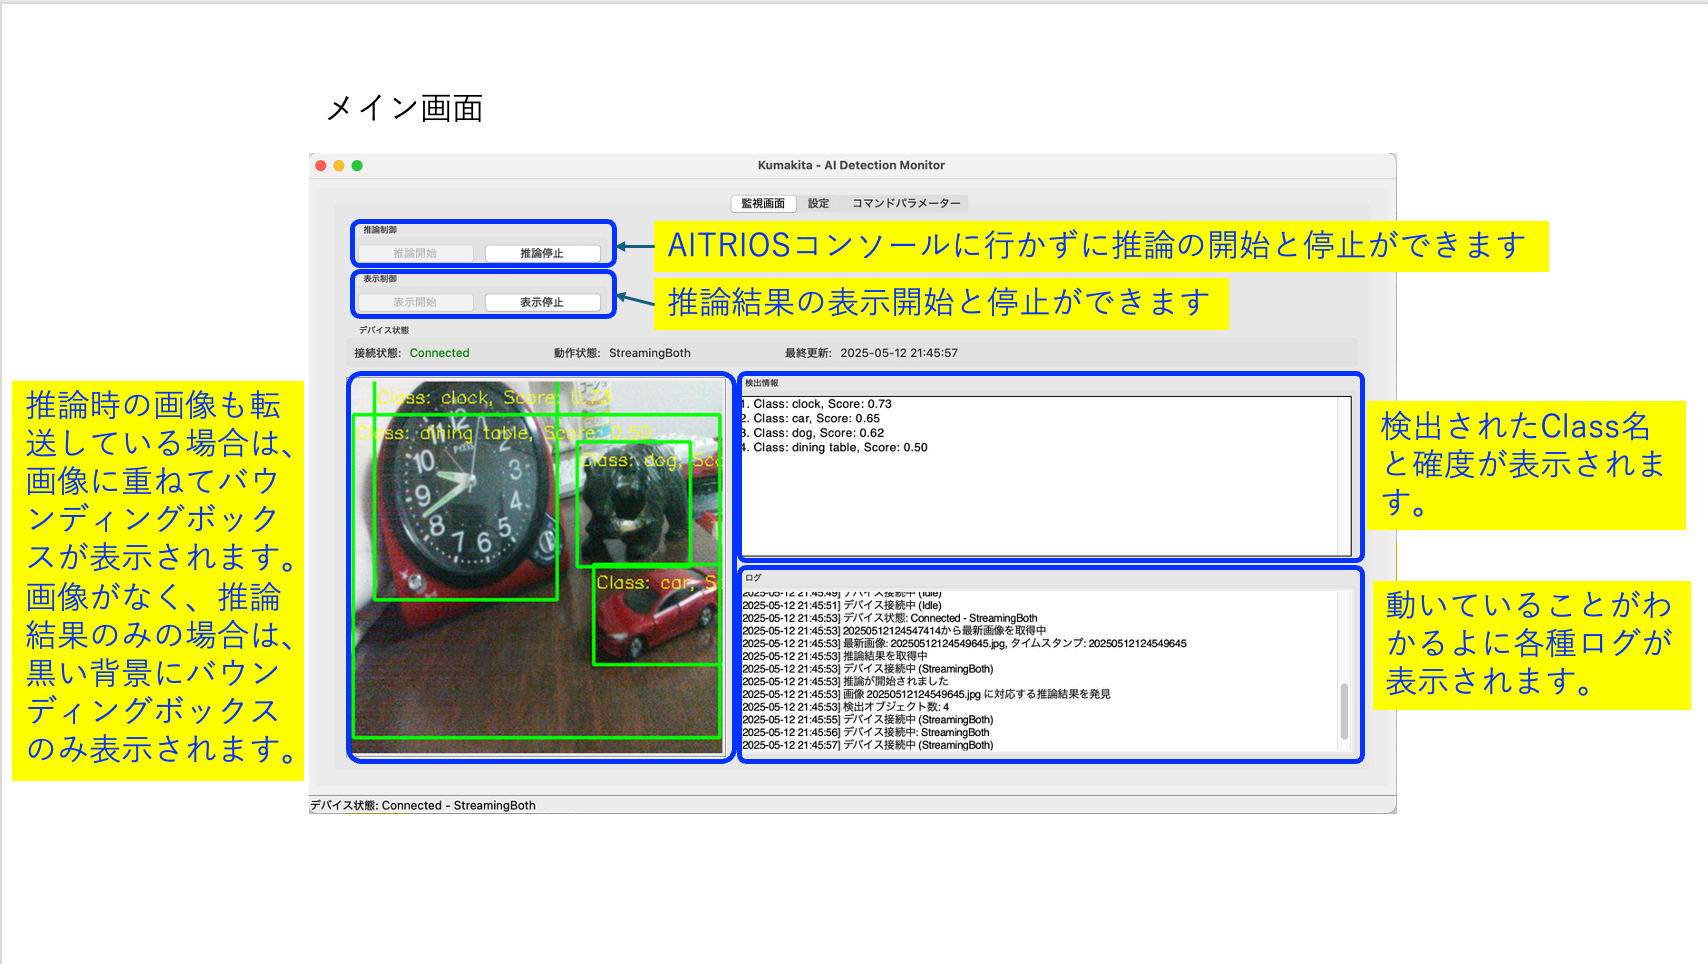Select detection row 'Class: clock, Score: 0.73'
1708x964 pixels.
(816, 404)
